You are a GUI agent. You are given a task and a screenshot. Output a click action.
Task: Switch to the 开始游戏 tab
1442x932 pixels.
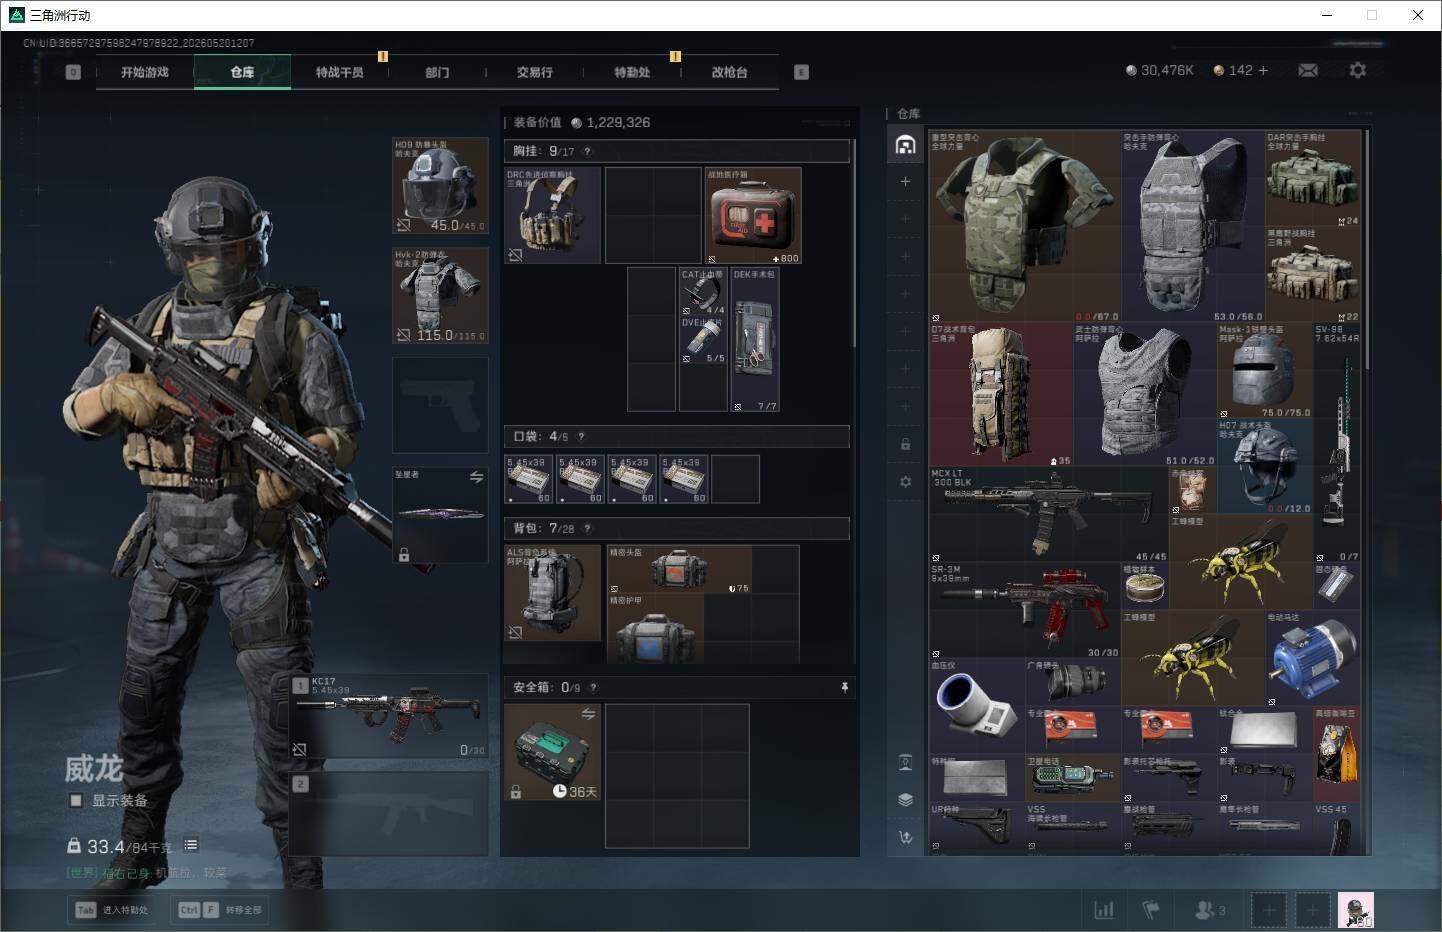click(145, 72)
